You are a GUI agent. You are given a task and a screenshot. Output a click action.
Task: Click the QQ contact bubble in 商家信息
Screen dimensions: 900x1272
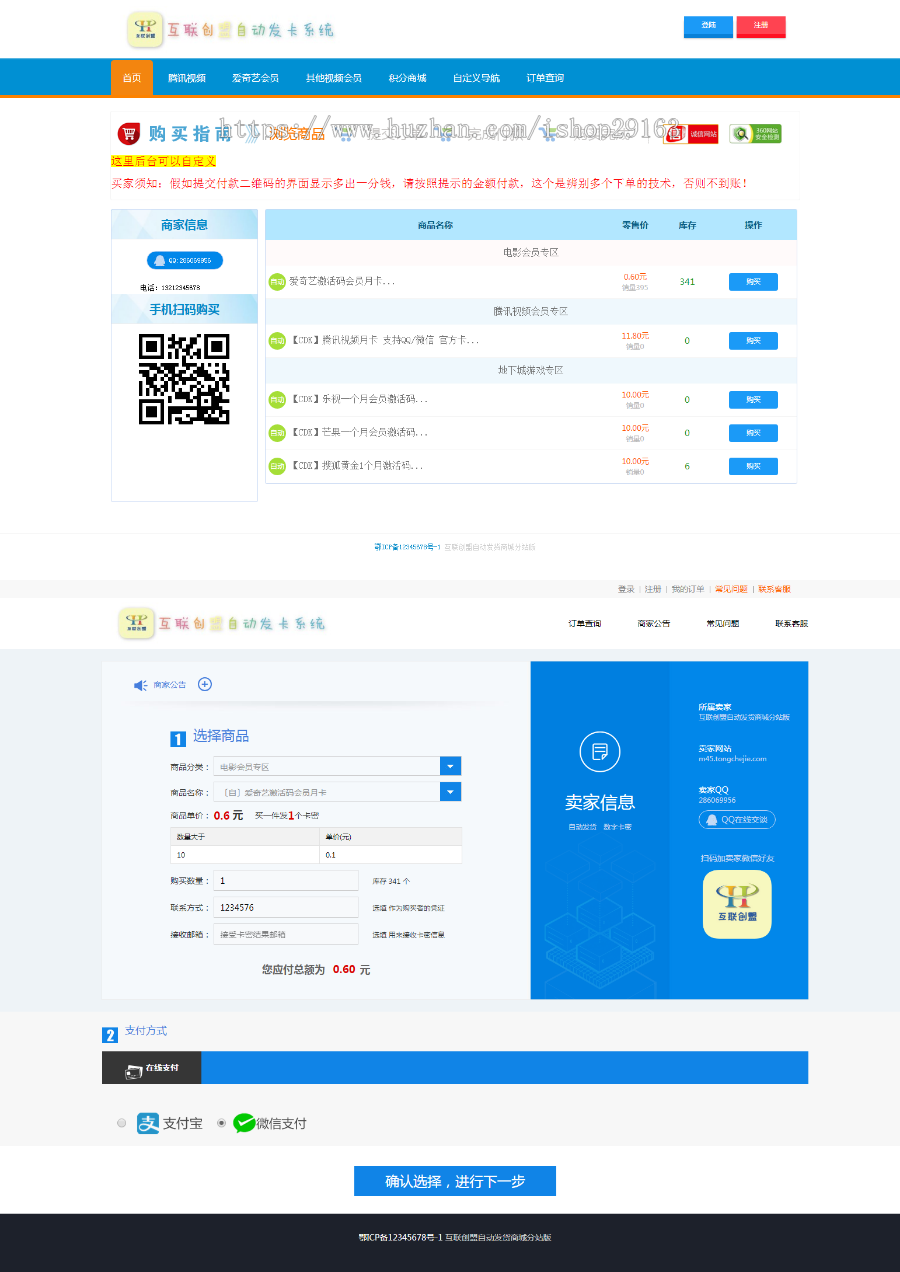pos(185,260)
